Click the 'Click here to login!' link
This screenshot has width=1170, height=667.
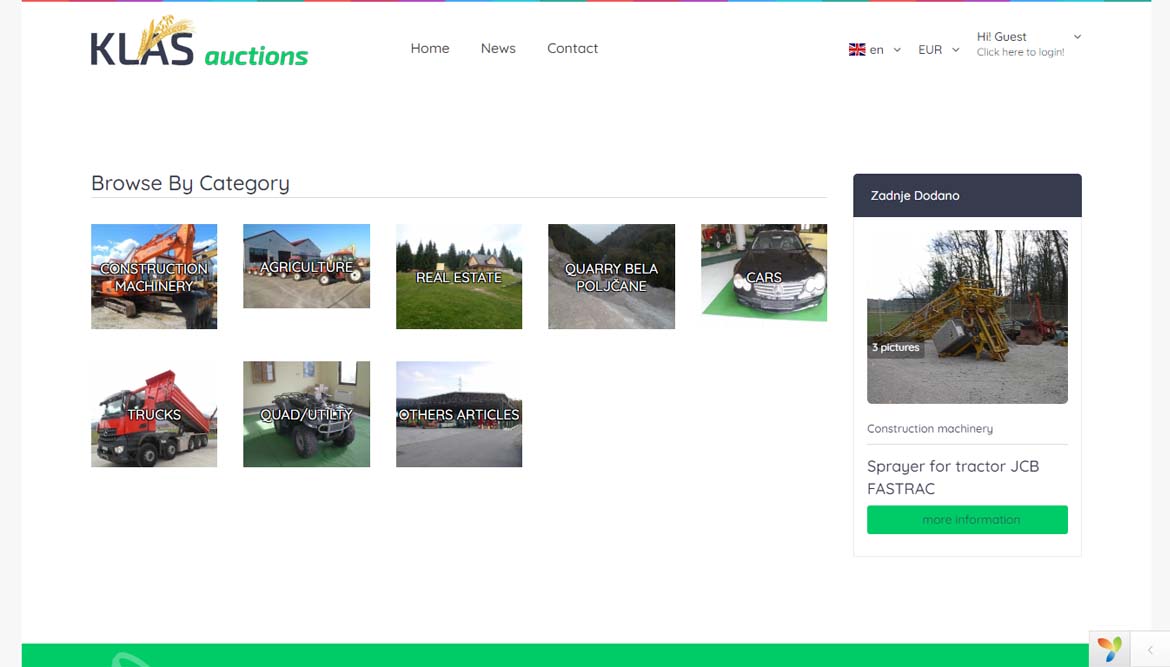(1020, 52)
